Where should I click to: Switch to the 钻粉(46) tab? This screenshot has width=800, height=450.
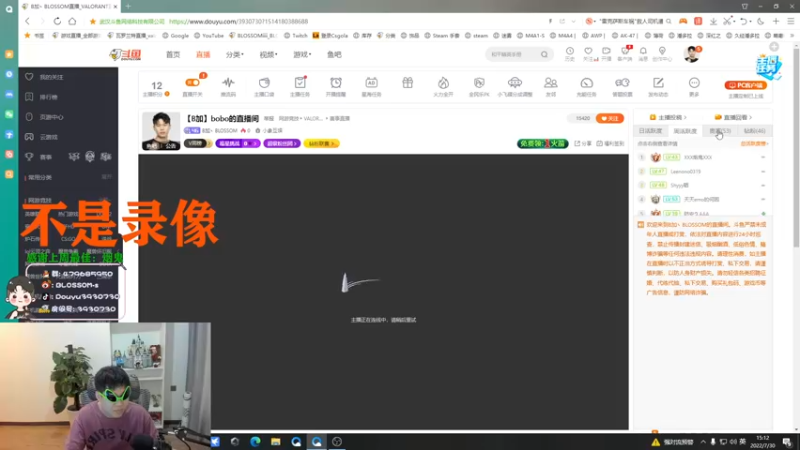point(755,131)
